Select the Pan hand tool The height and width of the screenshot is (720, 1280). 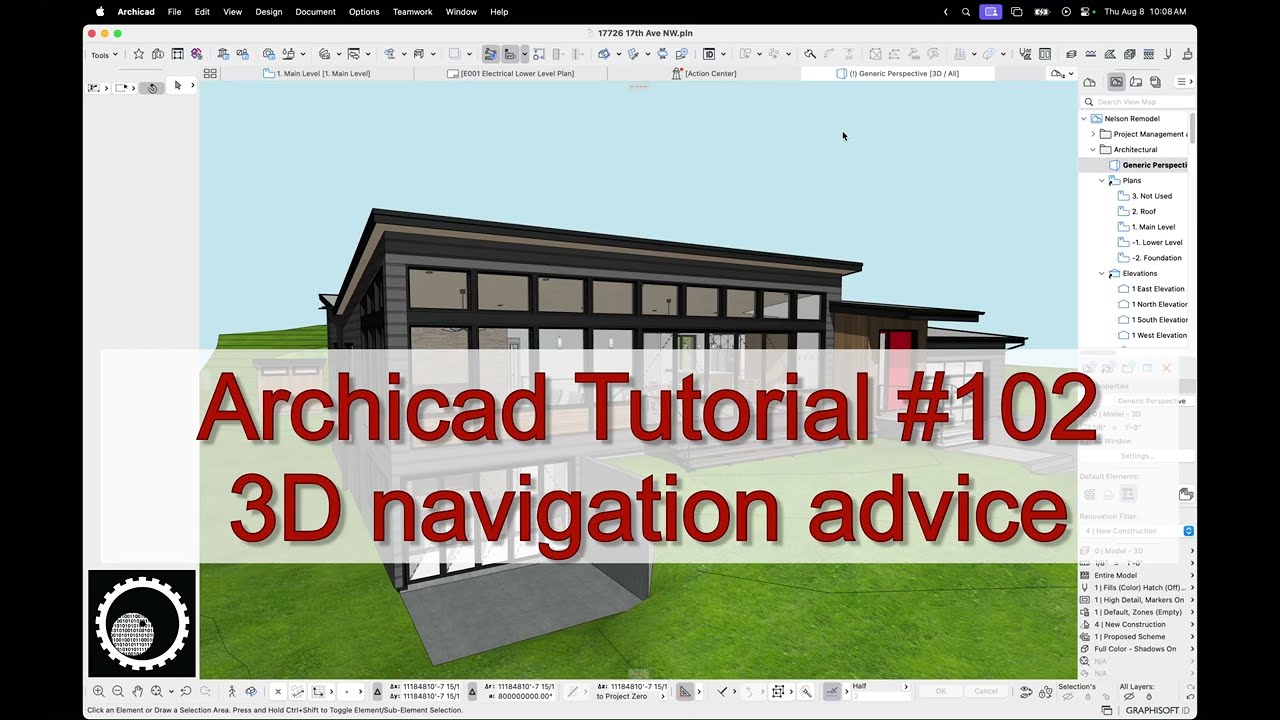pyautogui.click(x=138, y=691)
